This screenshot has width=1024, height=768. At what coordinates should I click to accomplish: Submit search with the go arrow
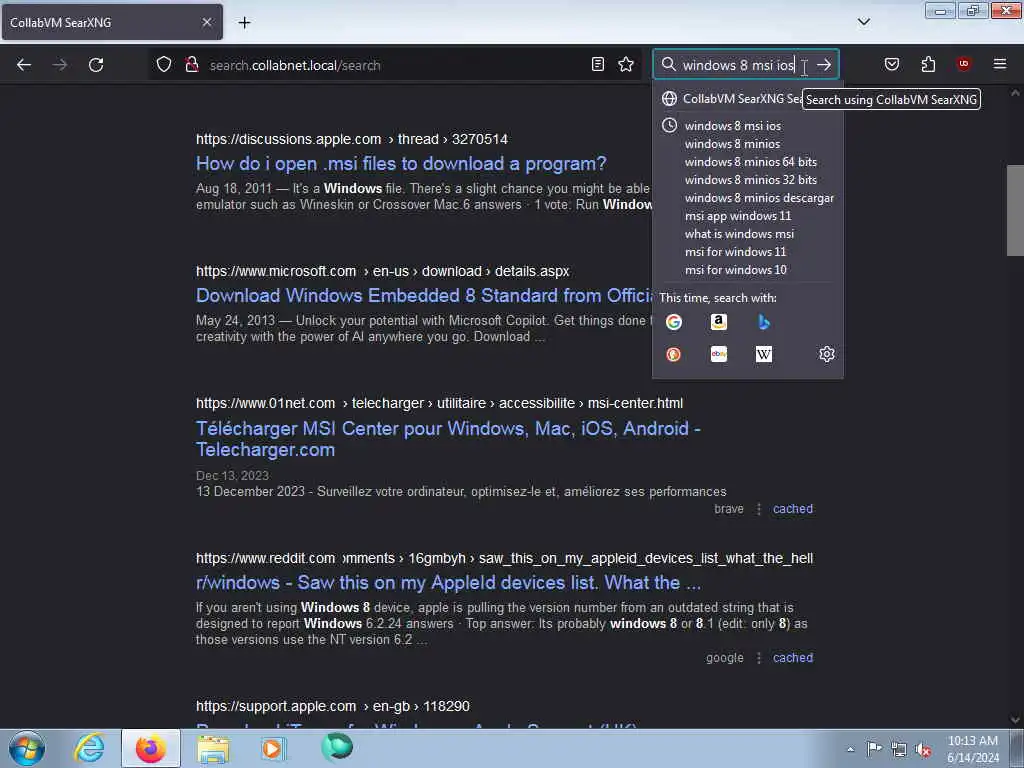824,64
